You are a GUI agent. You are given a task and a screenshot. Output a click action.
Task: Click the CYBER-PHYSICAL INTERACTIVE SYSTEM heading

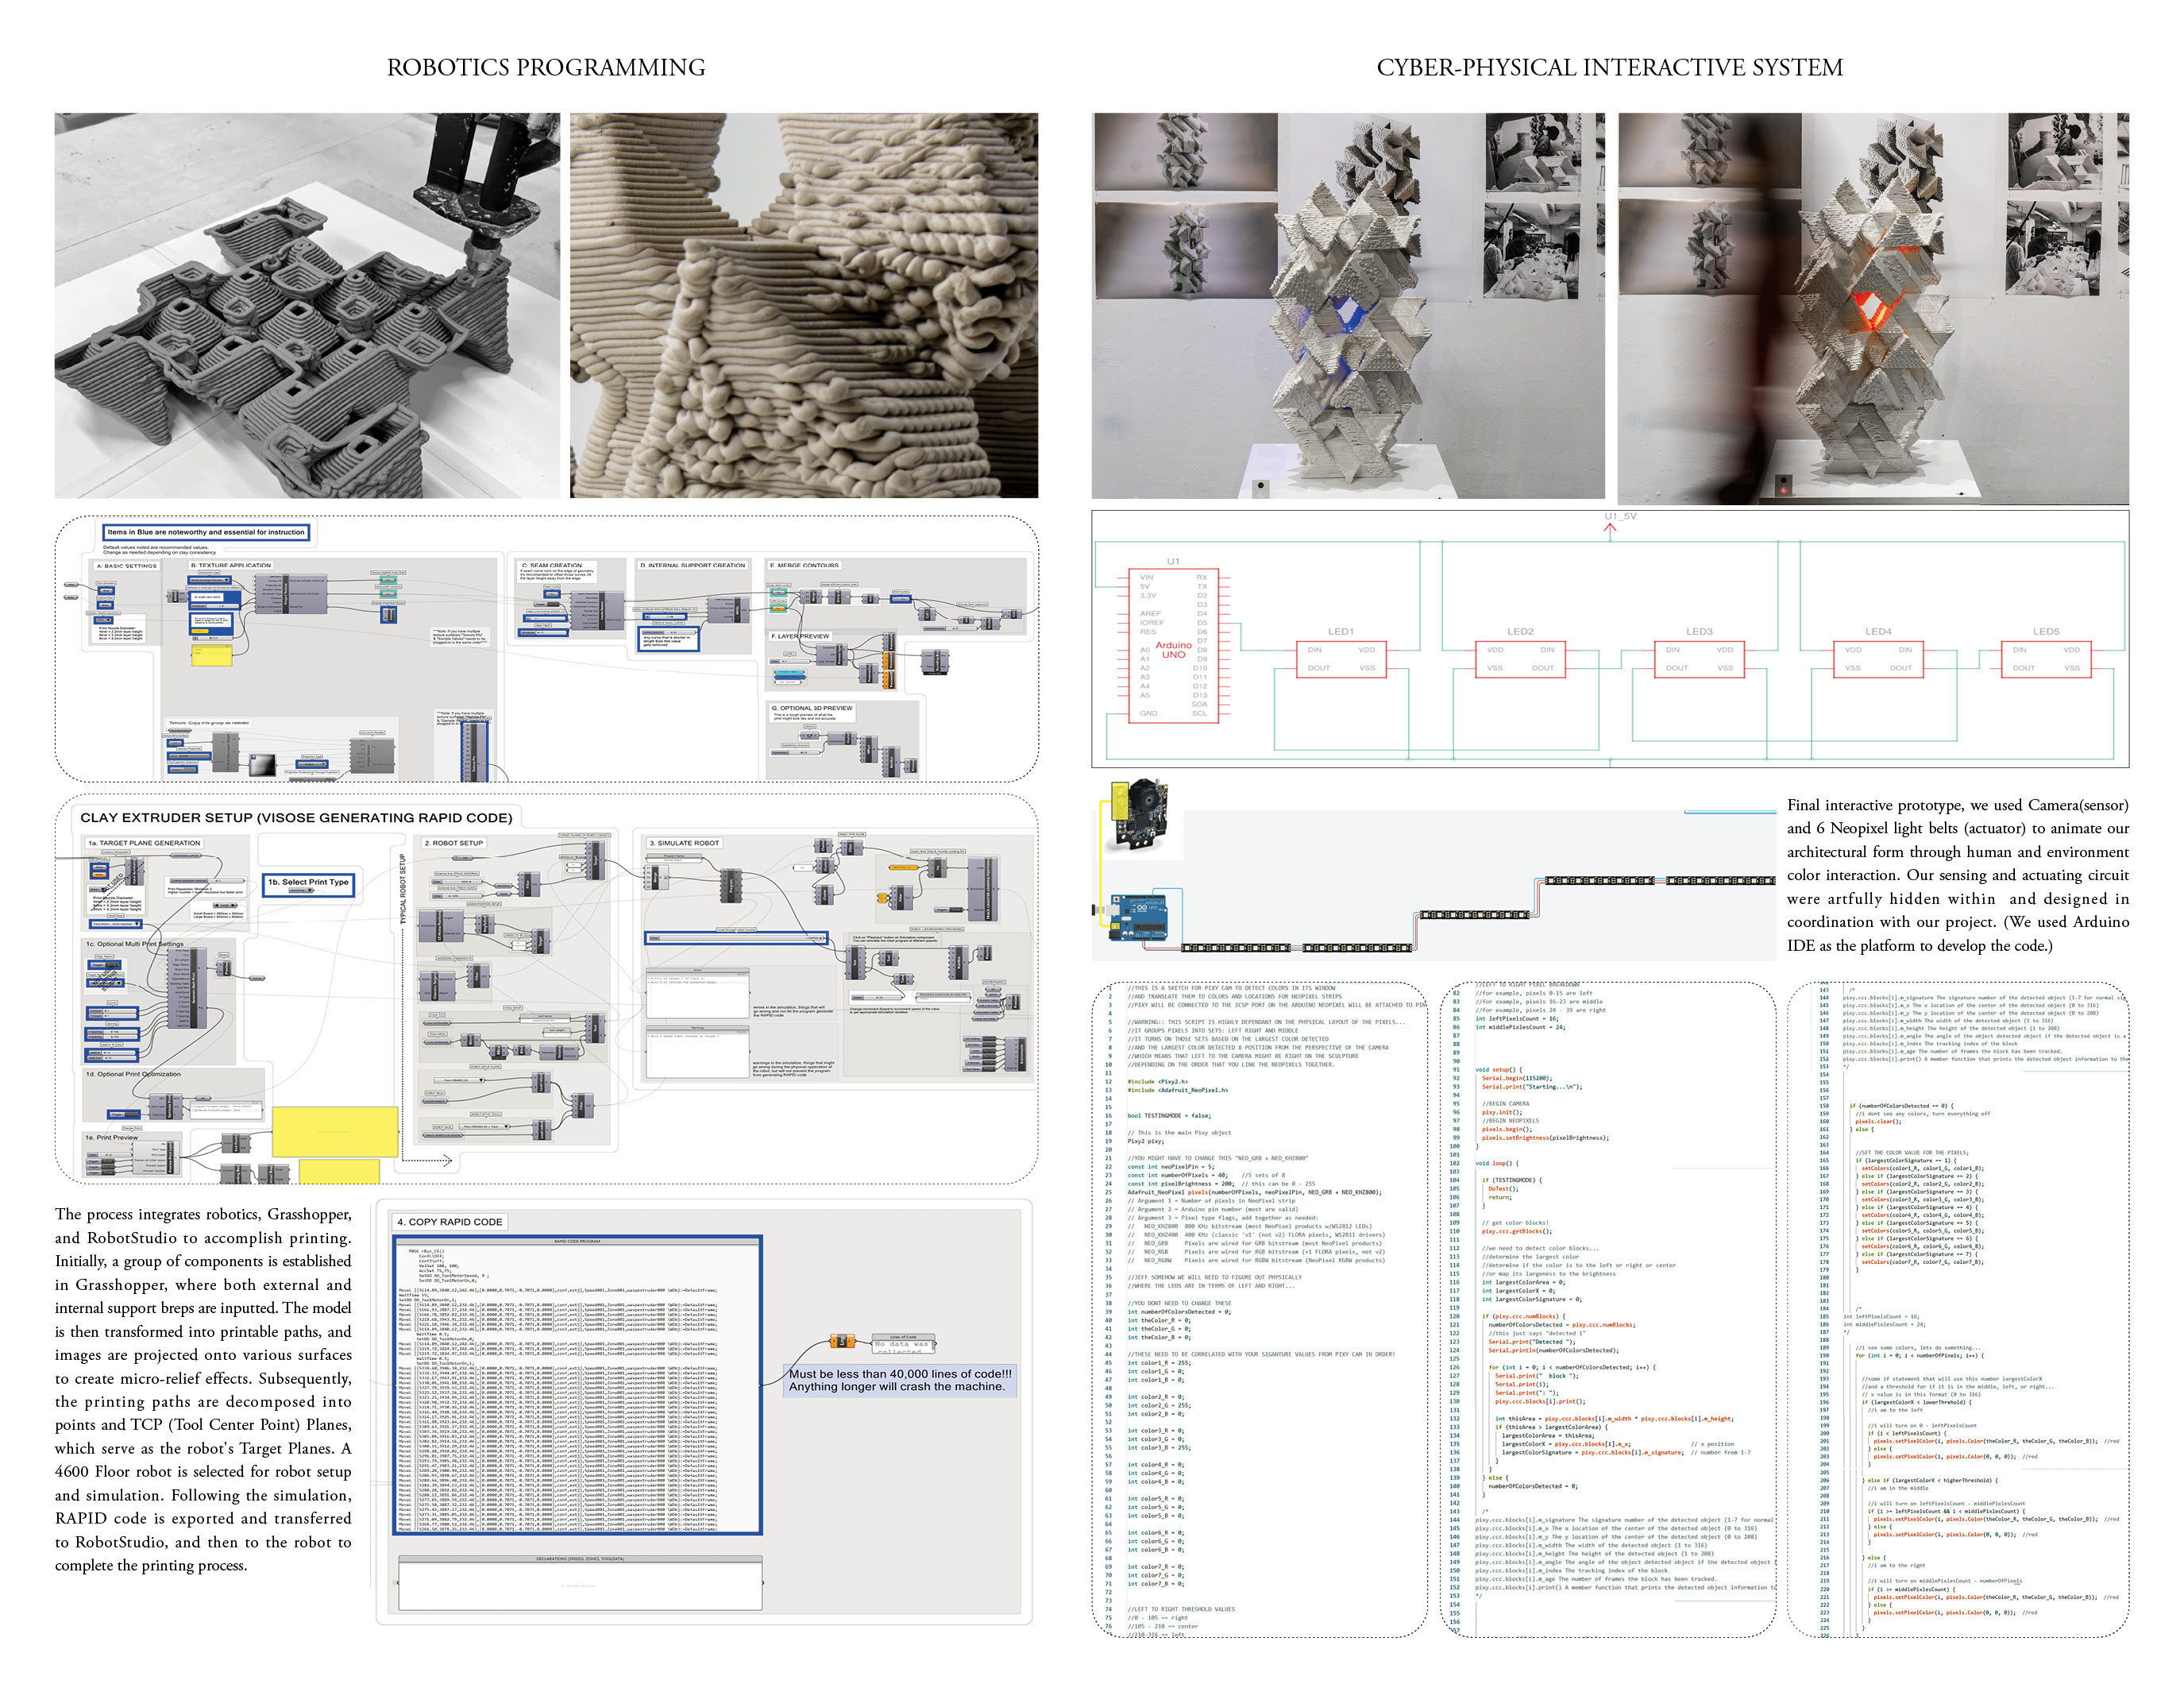tap(1609, 67)
